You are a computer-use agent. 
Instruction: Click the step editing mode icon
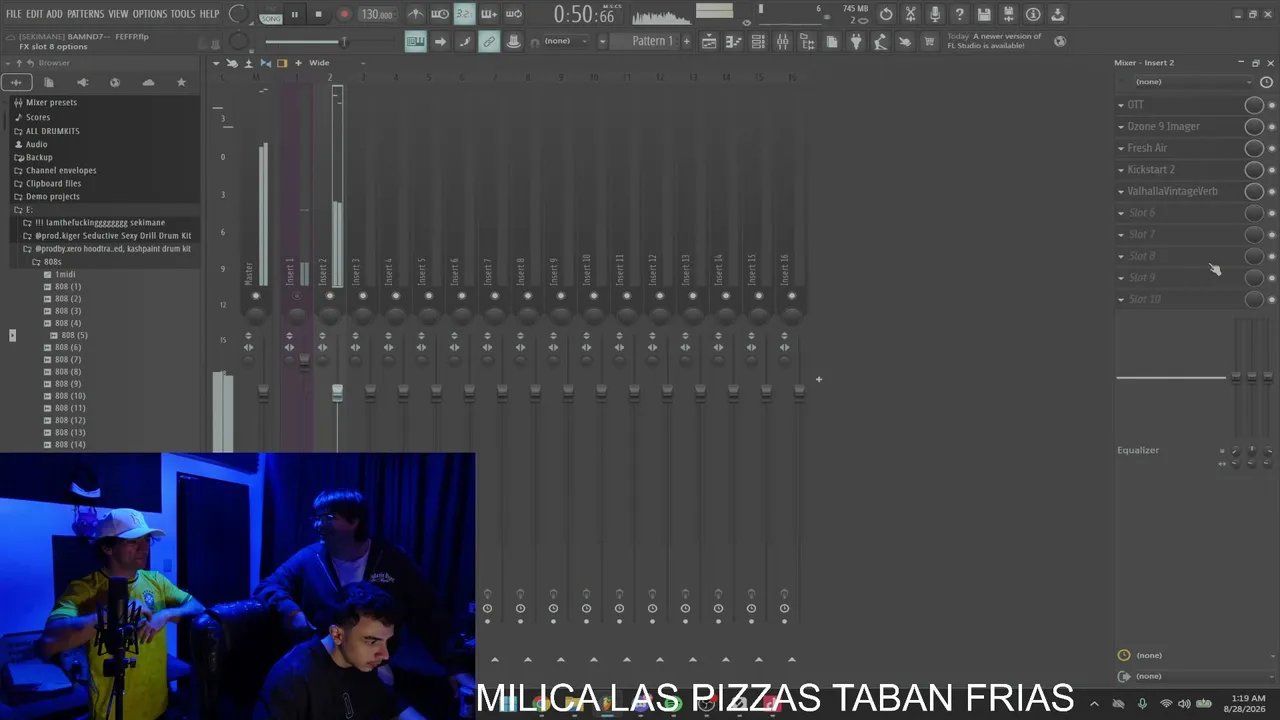[464, 41]
